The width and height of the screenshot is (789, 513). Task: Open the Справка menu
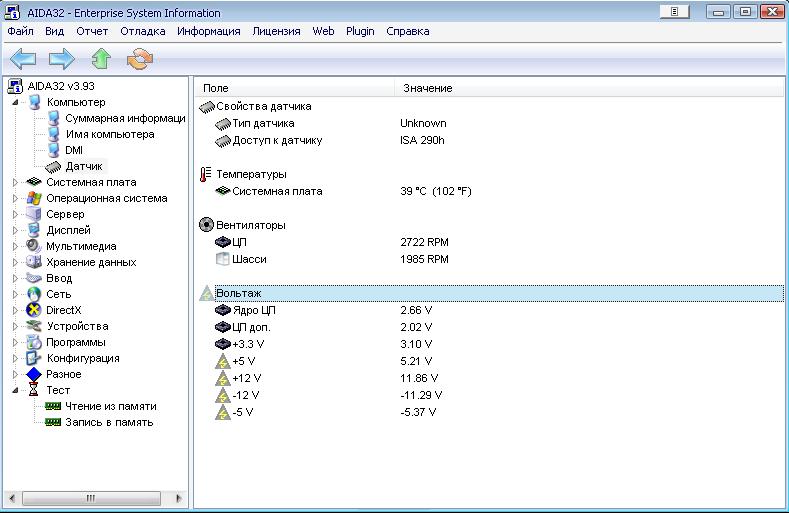407,31
